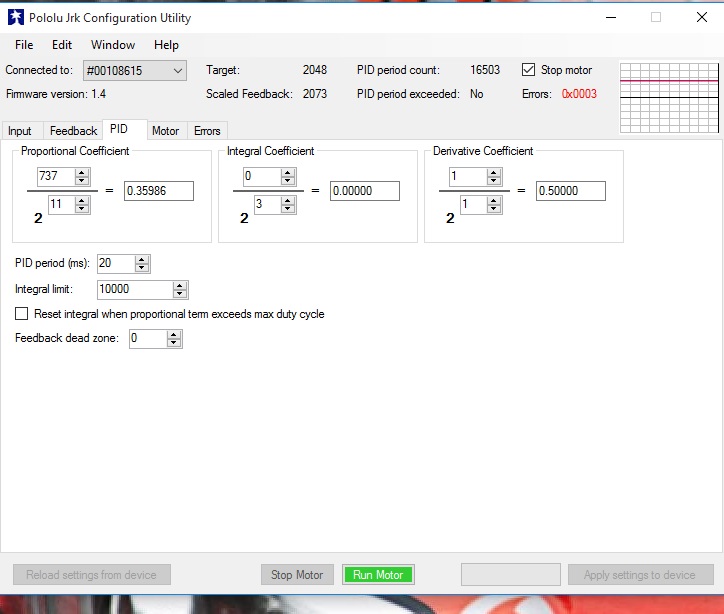Click the Stop Motor button

297,575
